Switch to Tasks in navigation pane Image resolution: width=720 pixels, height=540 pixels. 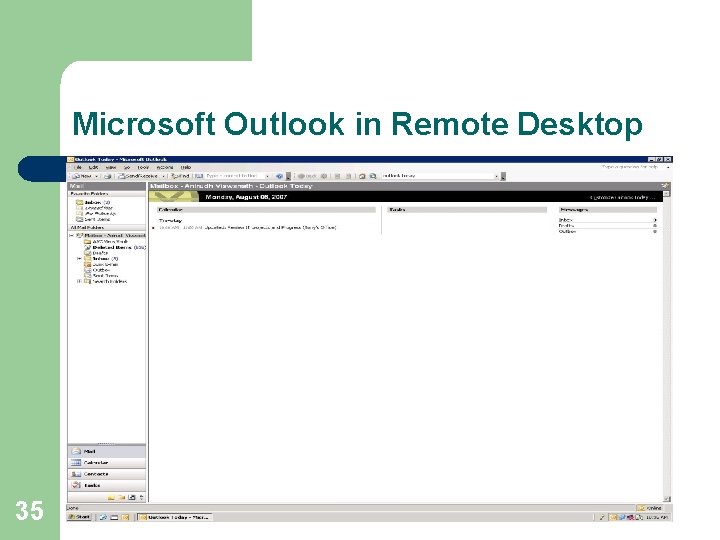pos(107,485)
